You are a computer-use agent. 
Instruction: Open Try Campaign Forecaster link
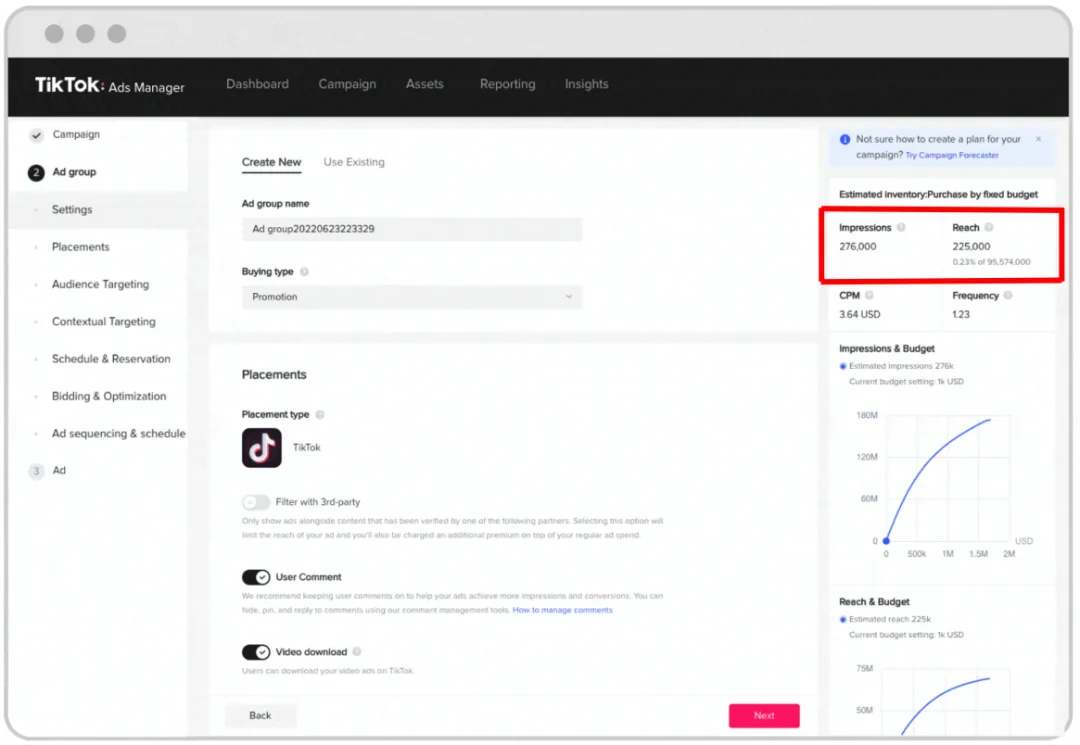(x=952, y=156)
